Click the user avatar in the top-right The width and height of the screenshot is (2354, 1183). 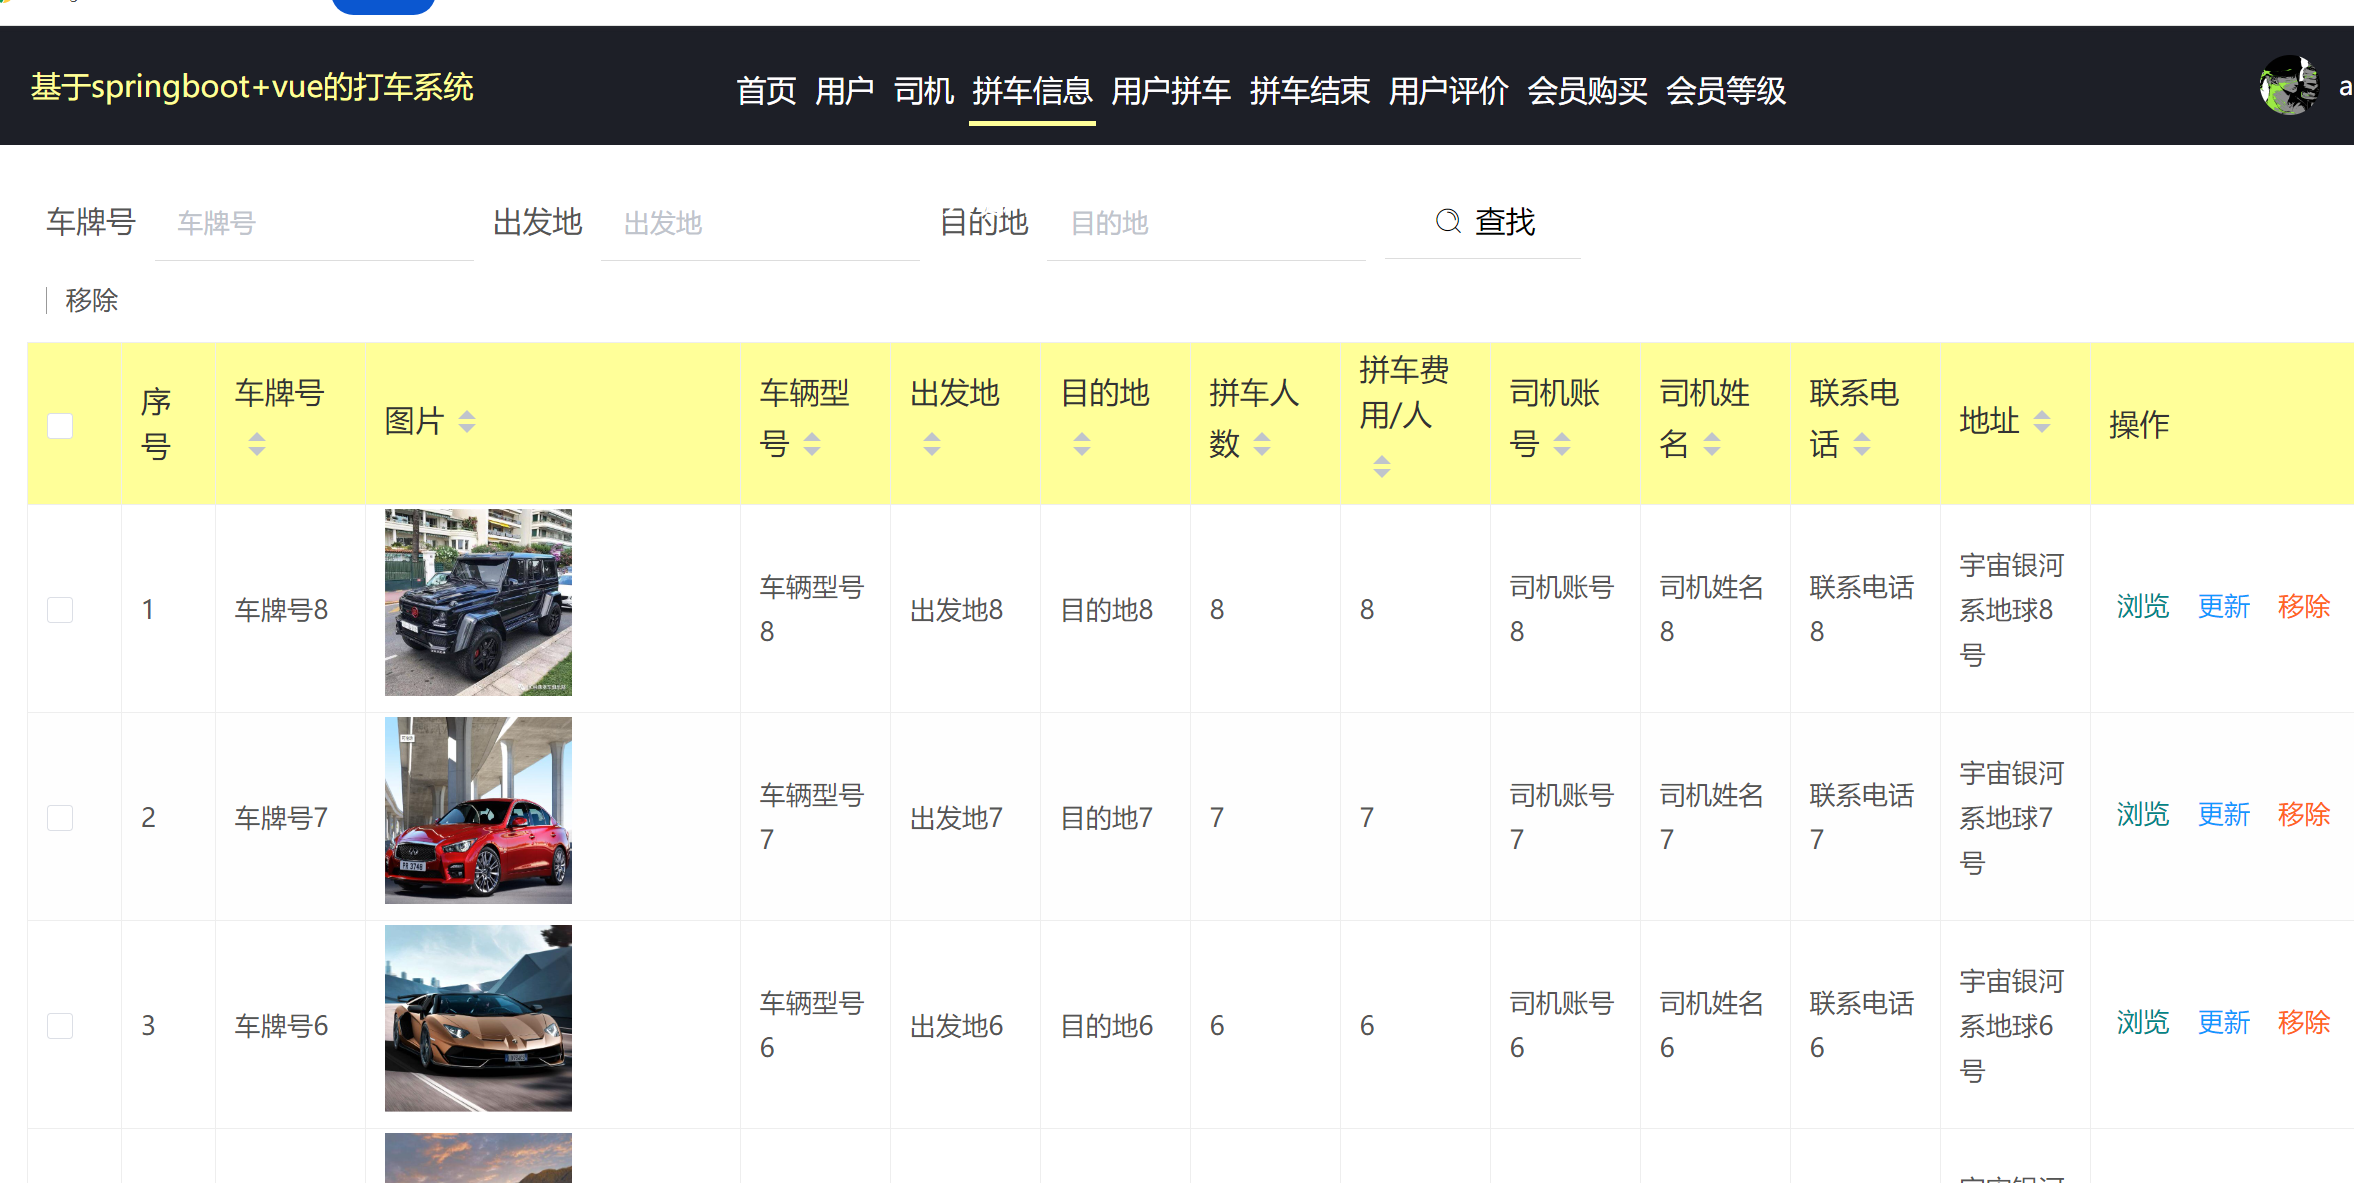coord(2288,86)
